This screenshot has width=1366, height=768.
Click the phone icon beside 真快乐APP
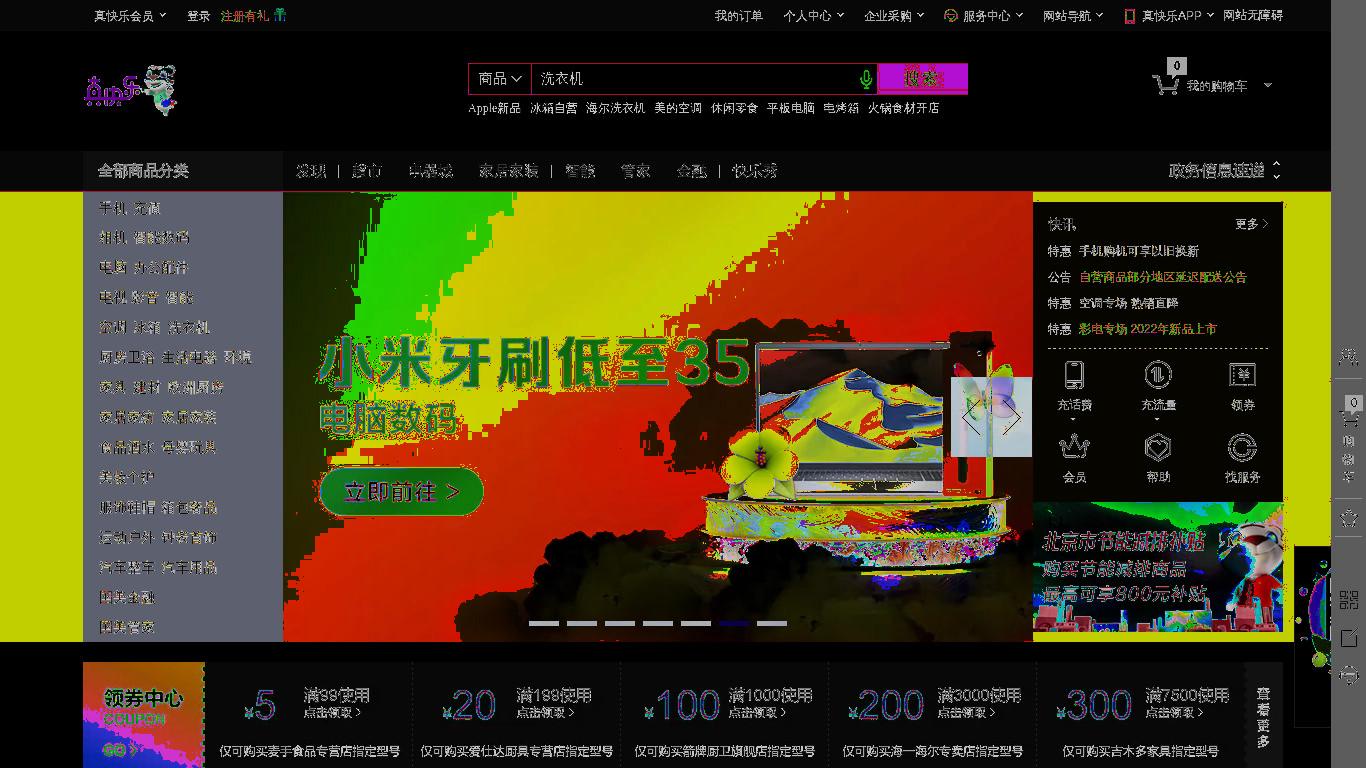coord(1130,16)
